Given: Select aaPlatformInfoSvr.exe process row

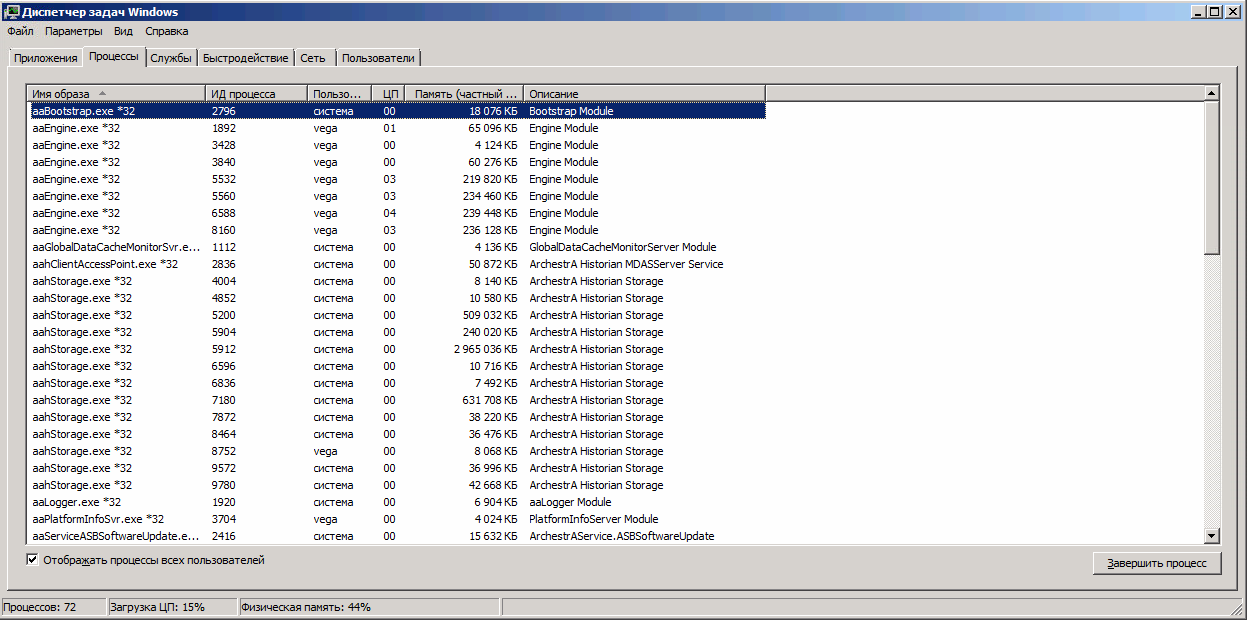Looking at the screenshot, I should (98, 519).
